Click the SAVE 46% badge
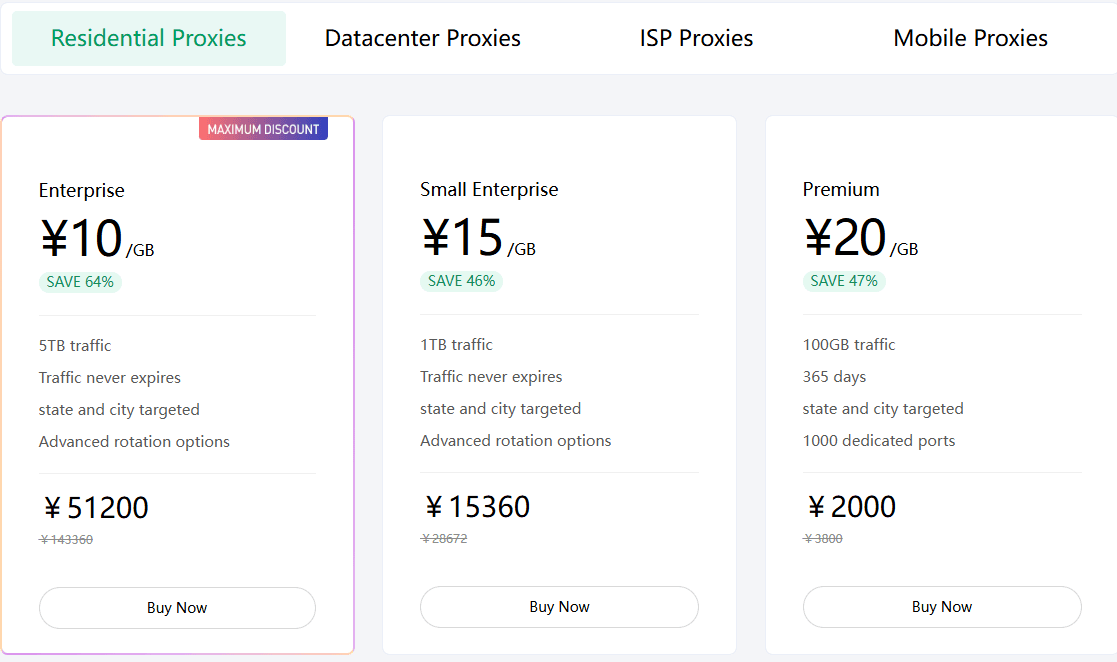The height and width of the screenshot is (662, 1117). (x=461, y=281)
